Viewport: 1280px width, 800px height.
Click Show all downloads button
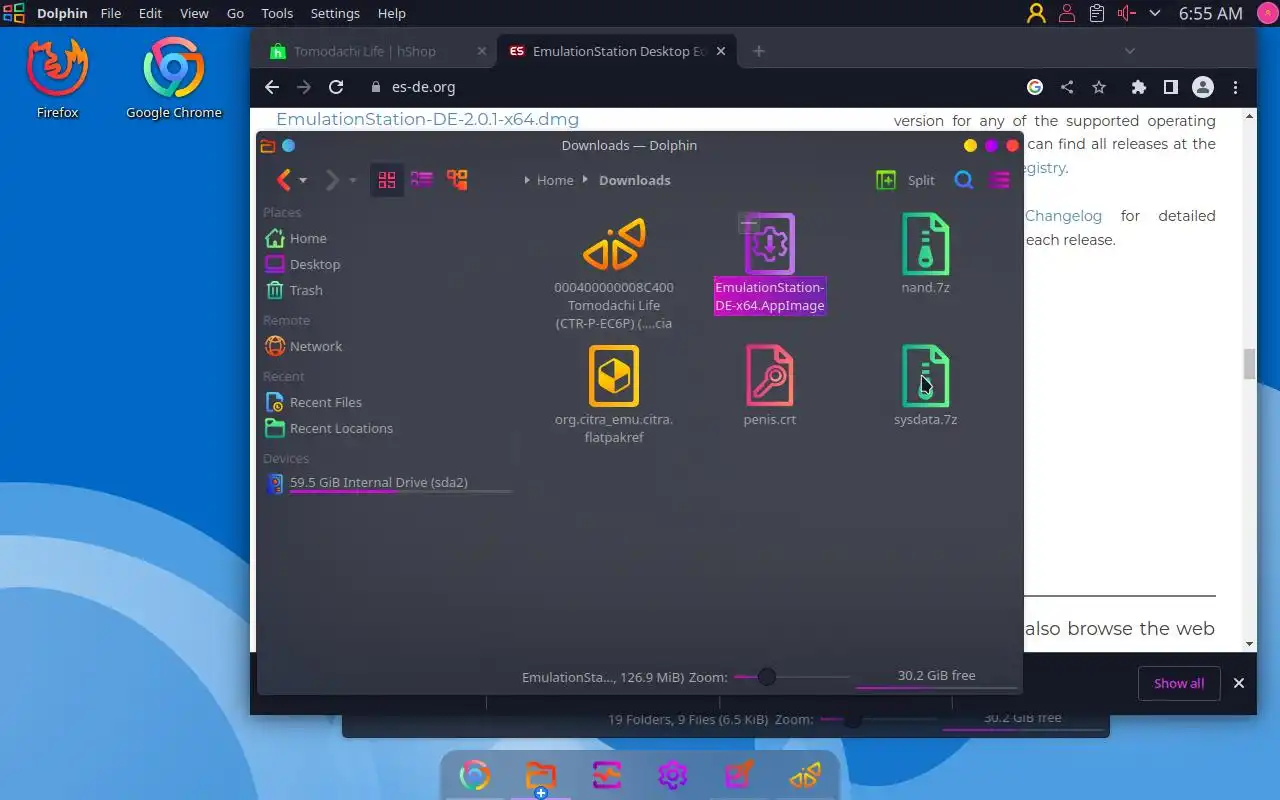click(1179, 683)
